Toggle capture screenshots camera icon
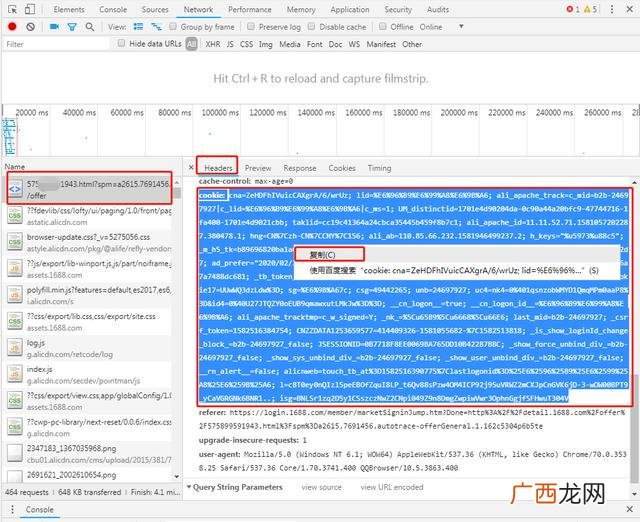Screen dimensions: 640x522 (54, 27)
